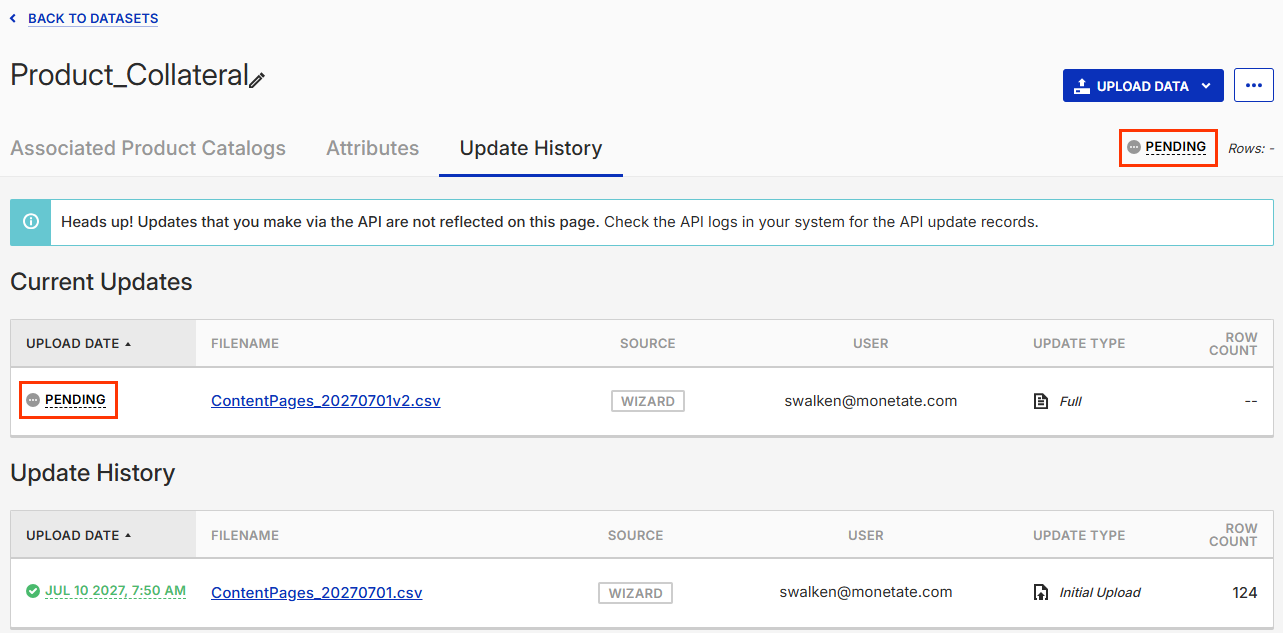Sort Update History table by Upload Date
Screen dimensions: 1283x633
pos(79,535)
